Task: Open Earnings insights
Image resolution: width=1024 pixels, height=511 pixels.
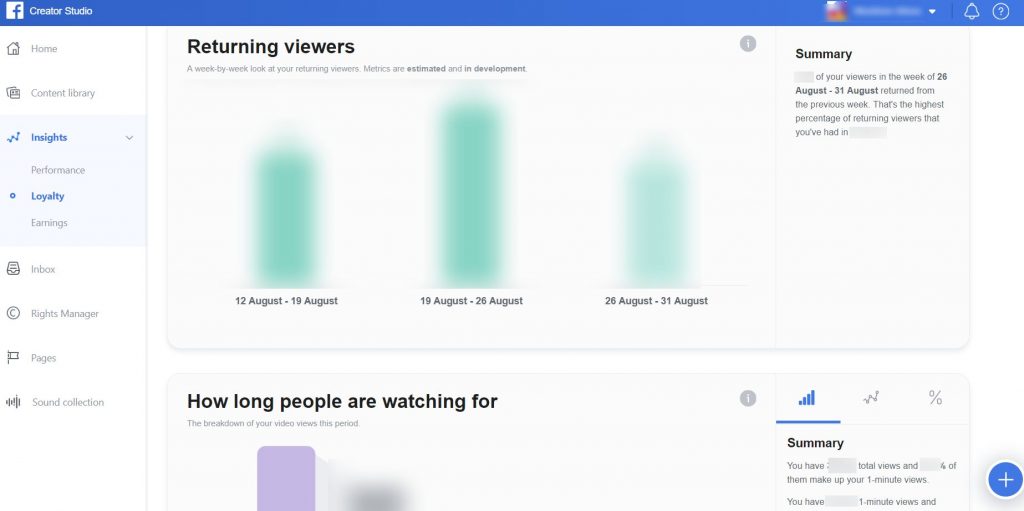Action: point(49,223)
